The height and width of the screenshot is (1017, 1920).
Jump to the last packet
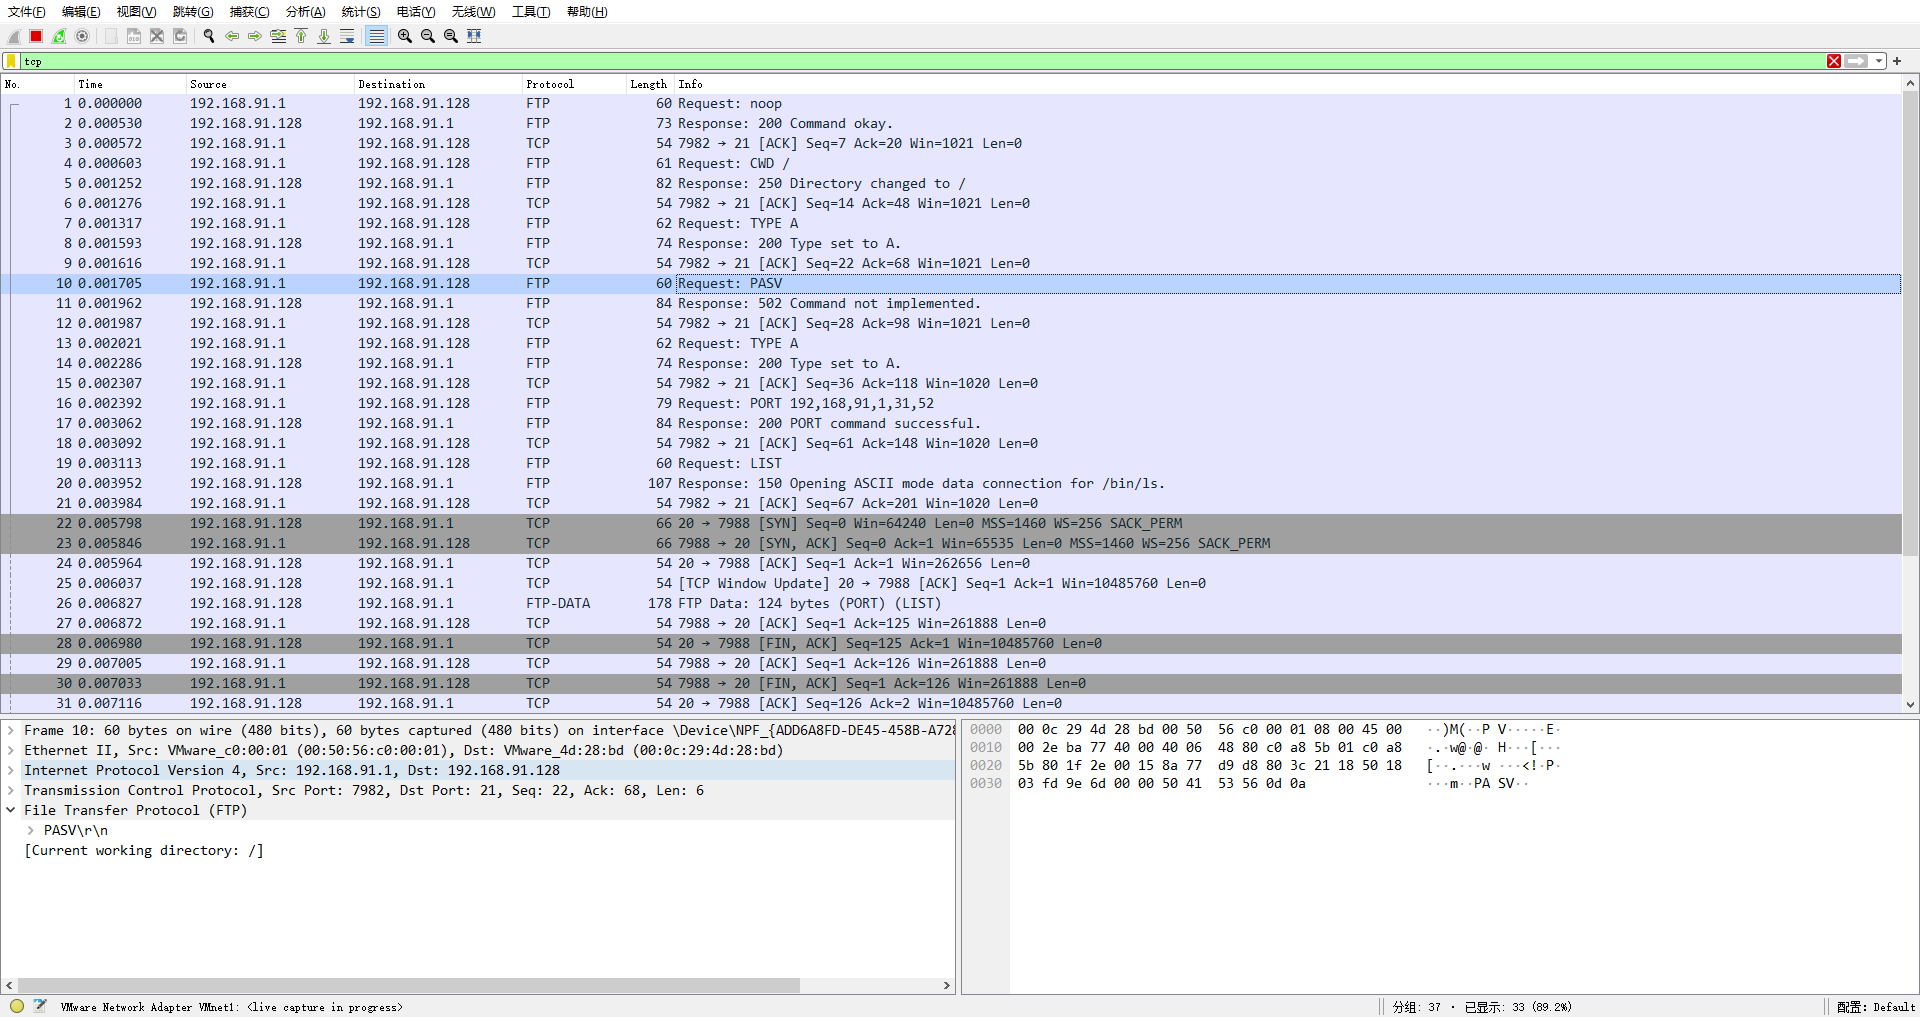point(324,36)
